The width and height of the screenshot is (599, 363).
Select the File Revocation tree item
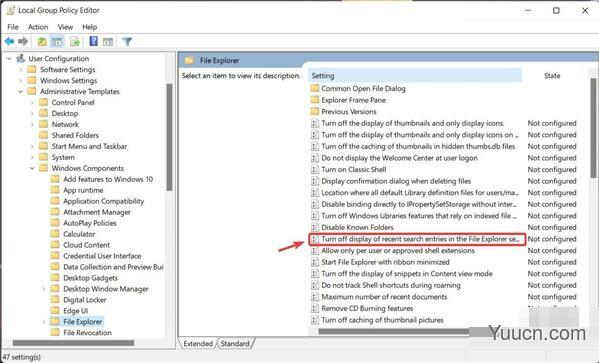(x=87, y=333)
